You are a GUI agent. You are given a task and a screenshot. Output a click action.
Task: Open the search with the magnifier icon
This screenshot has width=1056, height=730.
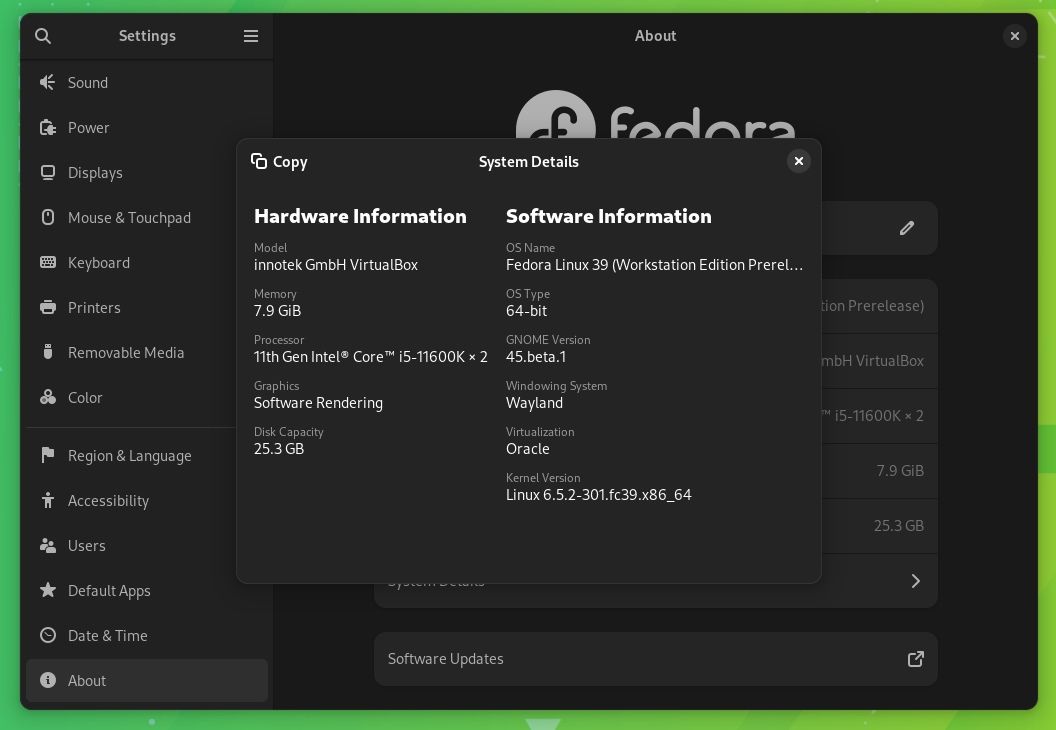point(43,36)
